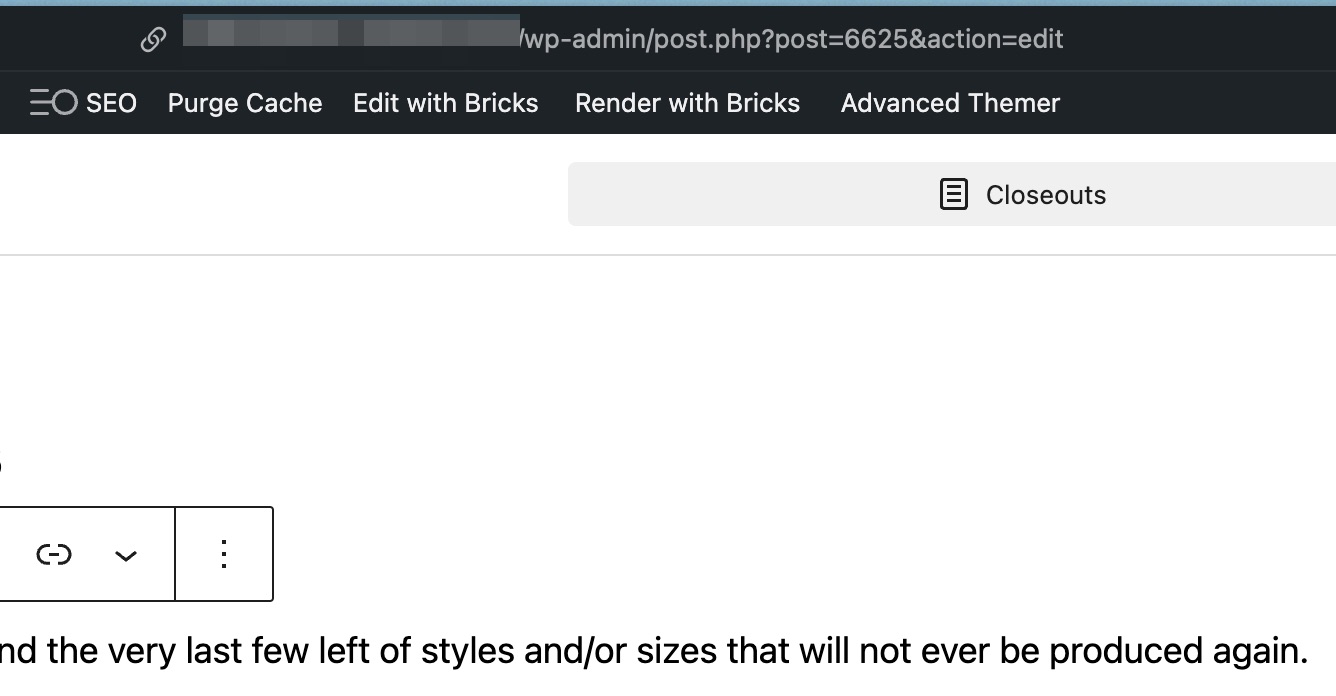Insert a link using the block toolbar link icon
The width and height of the screenshot is (1336, 696).
[54, 554]
